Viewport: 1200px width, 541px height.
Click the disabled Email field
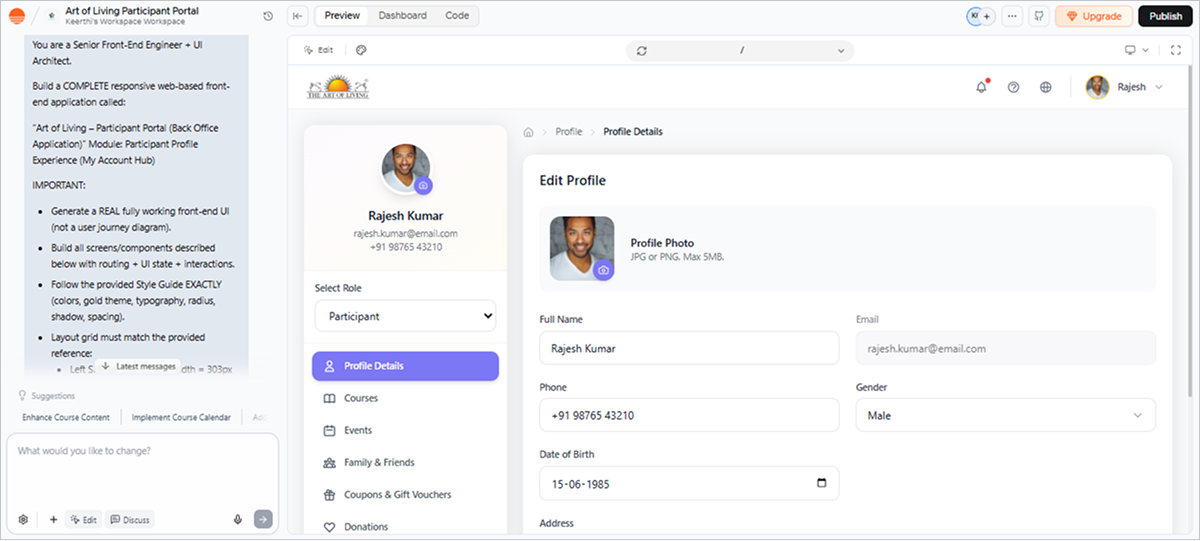(x=1005, y=348)
